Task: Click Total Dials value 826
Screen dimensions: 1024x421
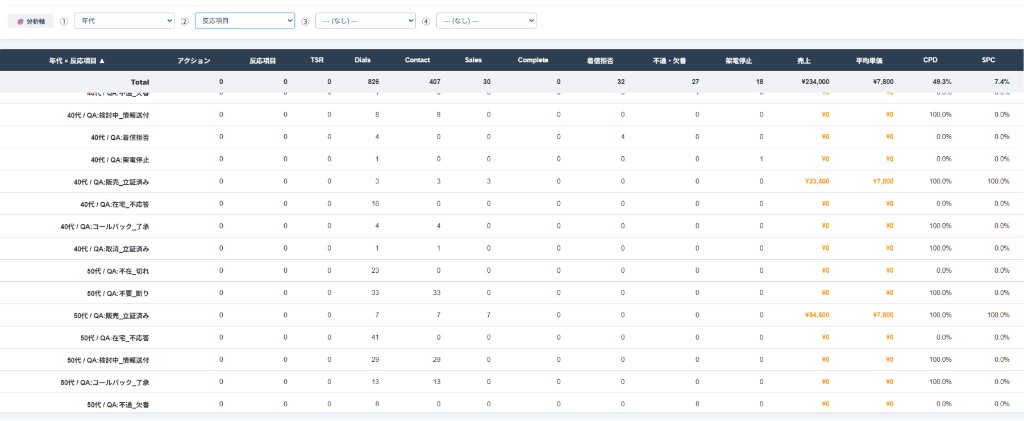Action: [x=373, y=82]
